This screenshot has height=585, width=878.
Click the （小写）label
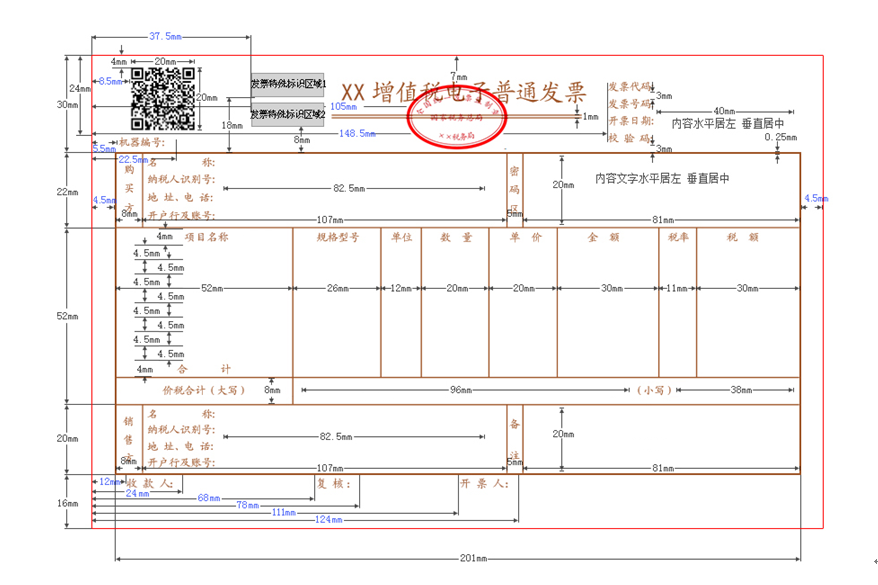[654, 390]
